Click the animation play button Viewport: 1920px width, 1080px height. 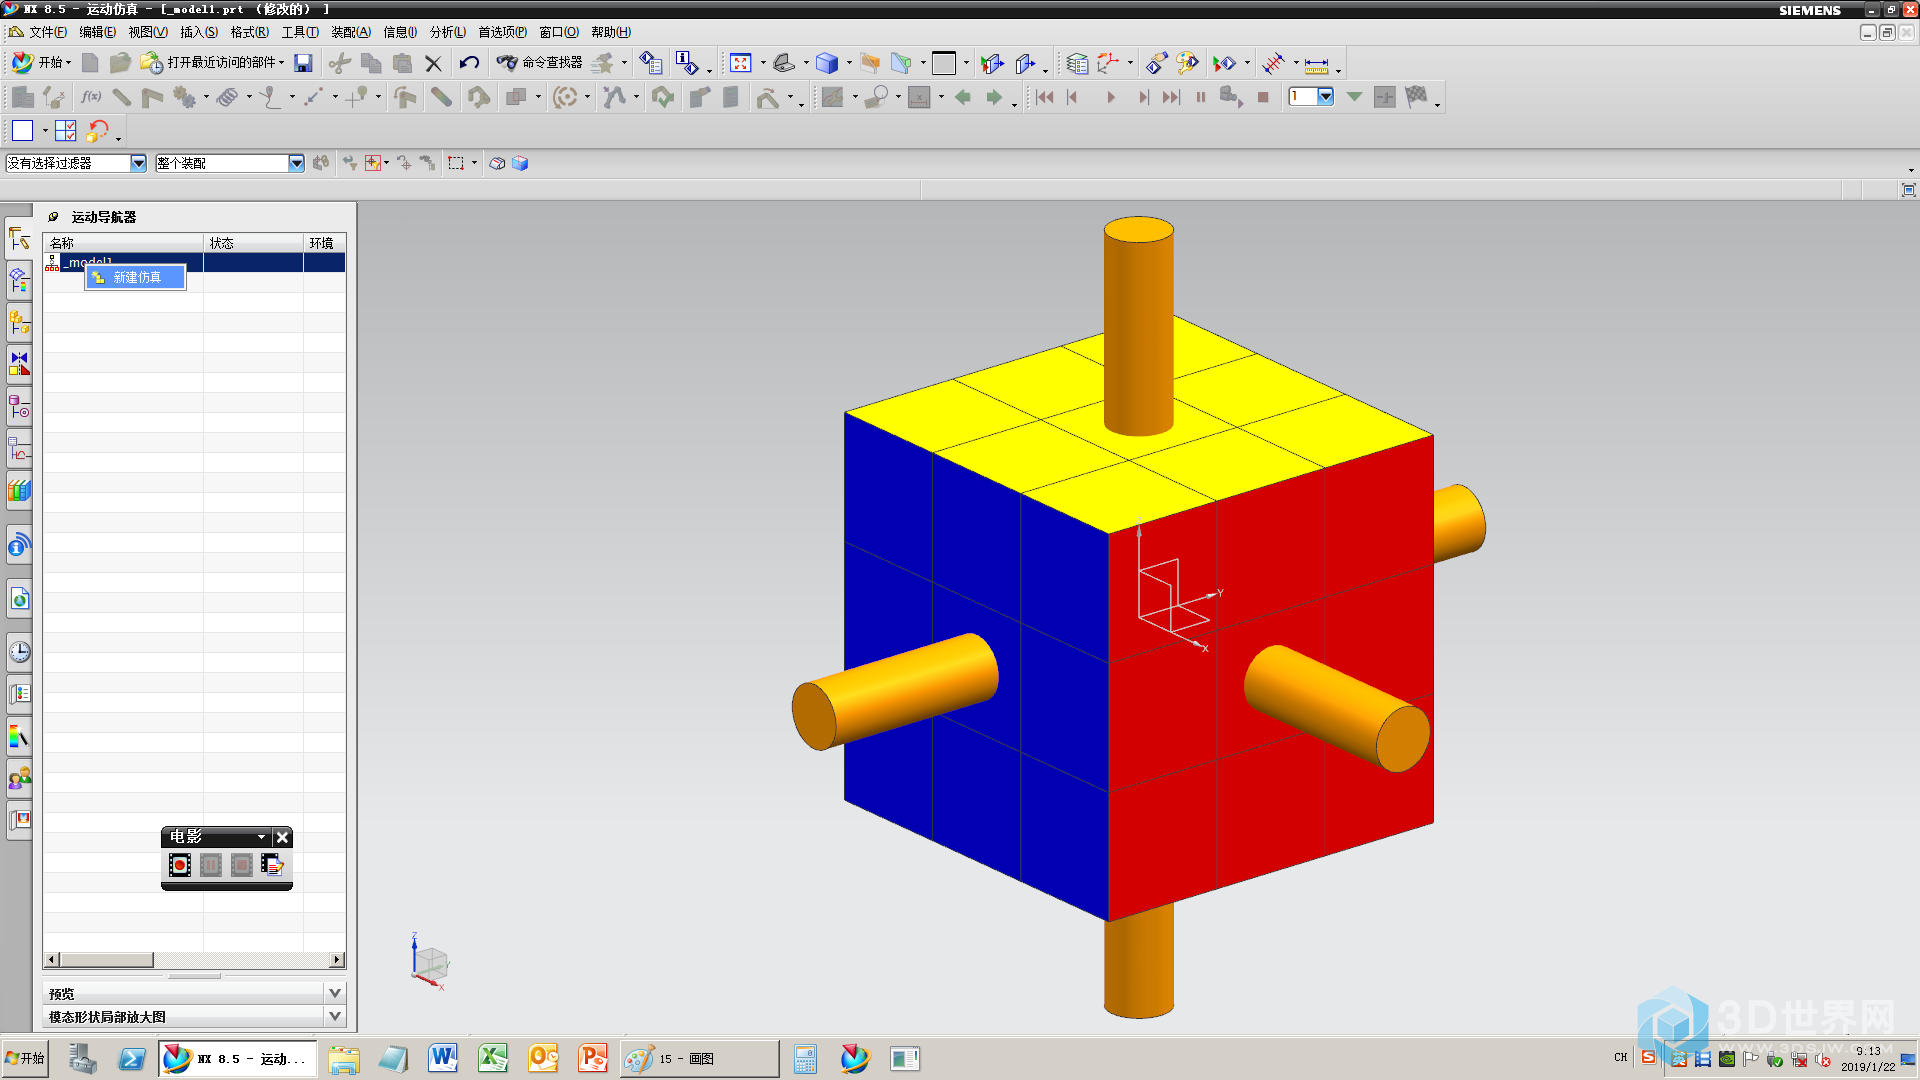(x=1110, y=97)
